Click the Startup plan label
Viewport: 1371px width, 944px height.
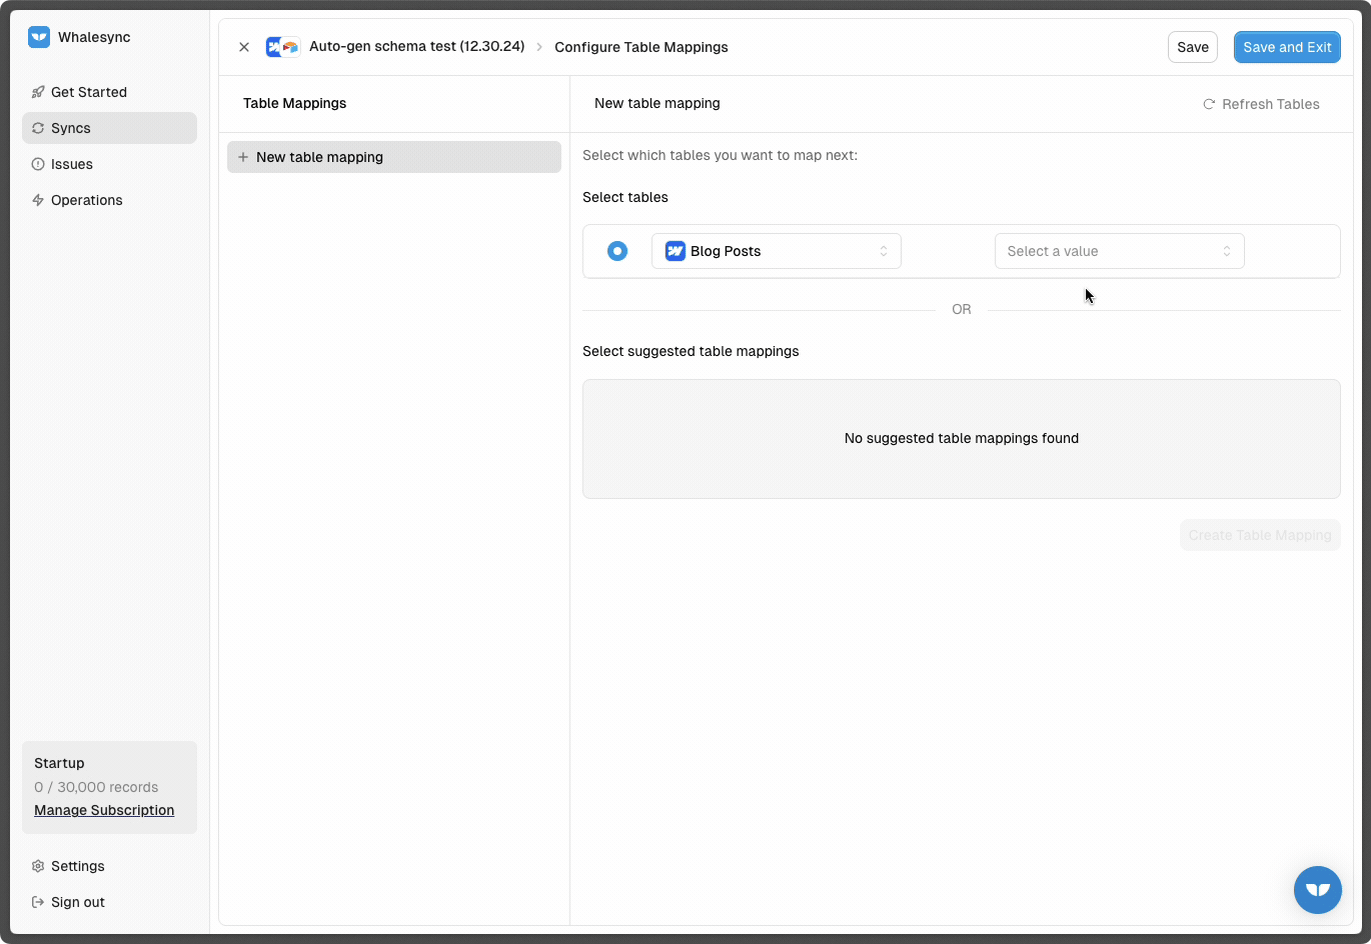pyautogui.click(x=59, y=763)
